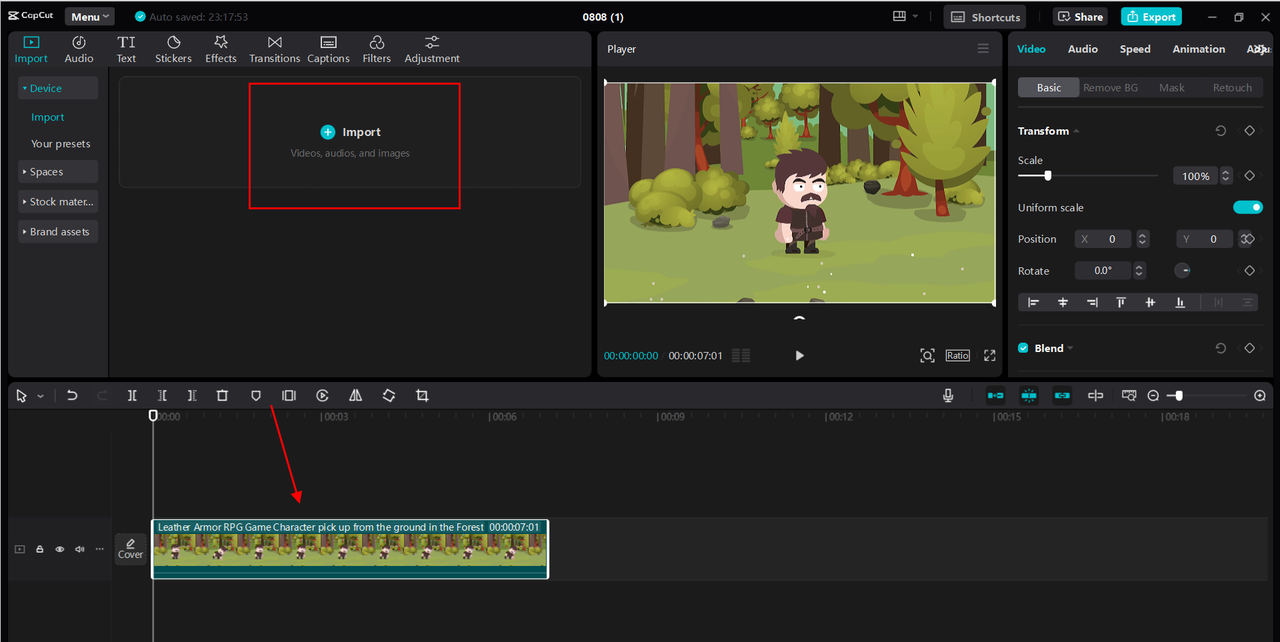Click the Export button
This screenshot has height=642, width=1280.
tap(1151, 17)
